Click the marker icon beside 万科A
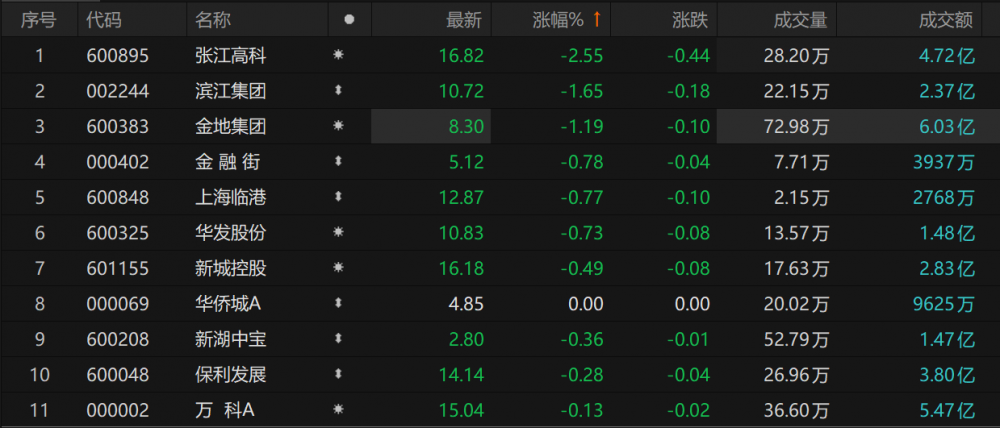Screen dimensions: 1000x428 (x=338, y=409)
